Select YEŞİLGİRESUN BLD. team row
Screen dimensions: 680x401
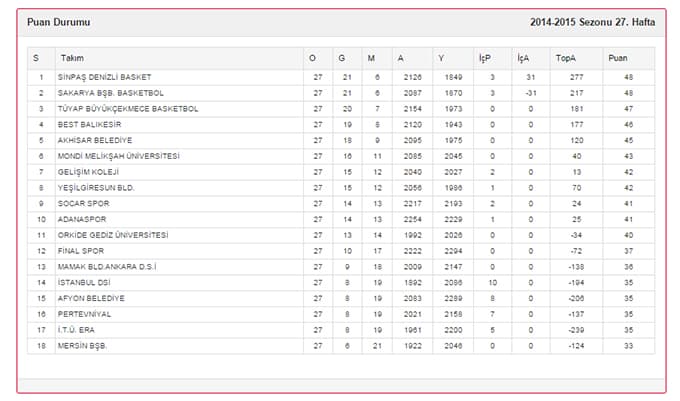[341, 188]
